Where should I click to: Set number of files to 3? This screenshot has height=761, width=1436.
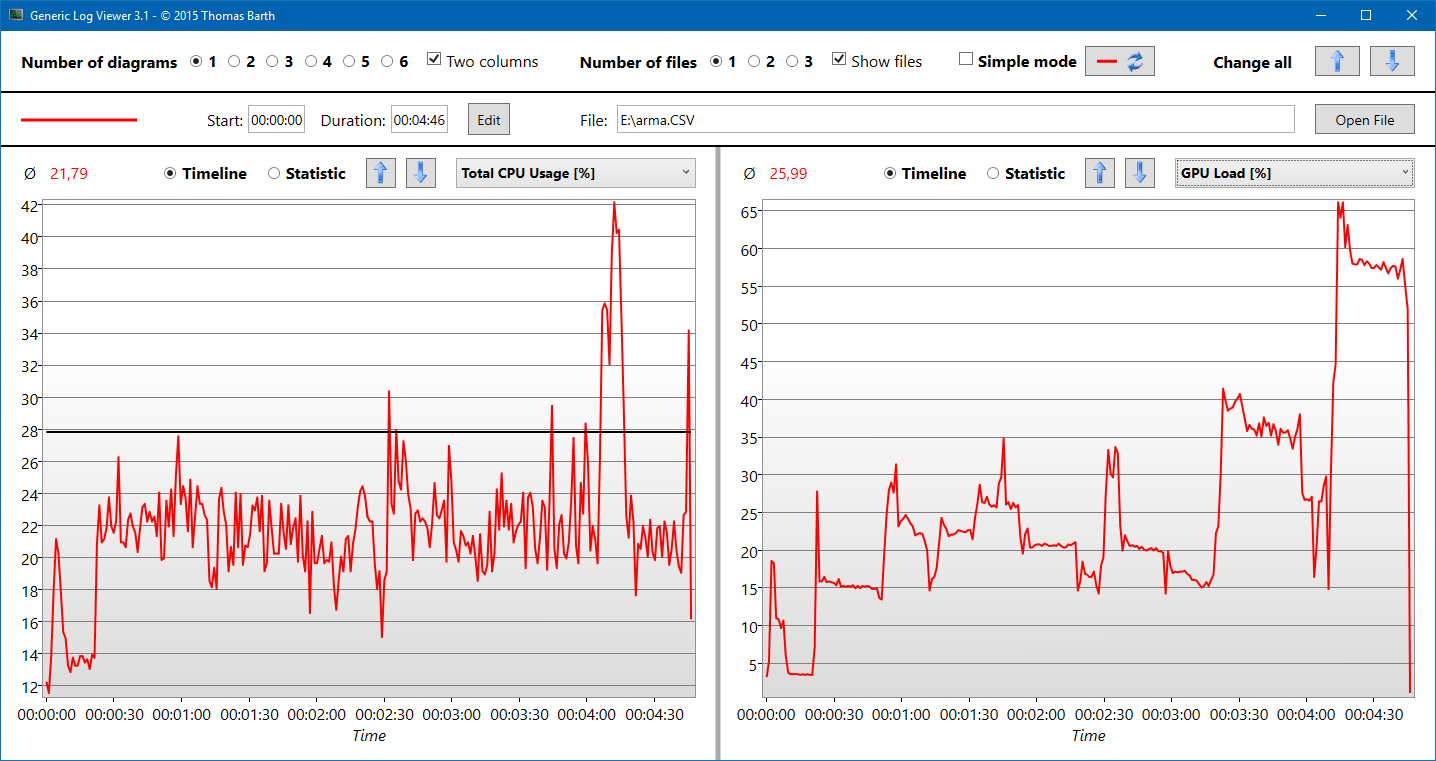click(792, 61)
